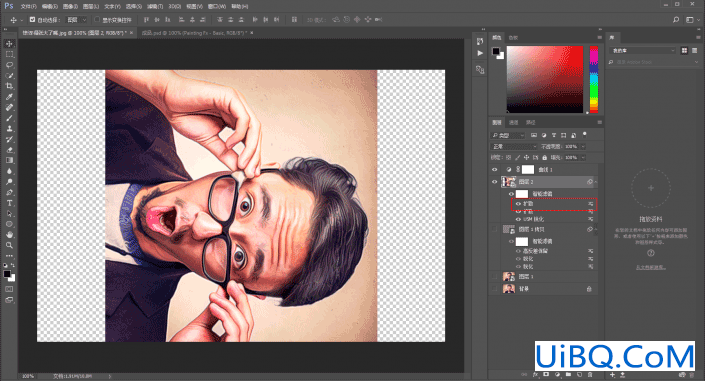Open the Image menu
Image resolution: width=705 pixels, height=381 pixels.
click(70, 7)
